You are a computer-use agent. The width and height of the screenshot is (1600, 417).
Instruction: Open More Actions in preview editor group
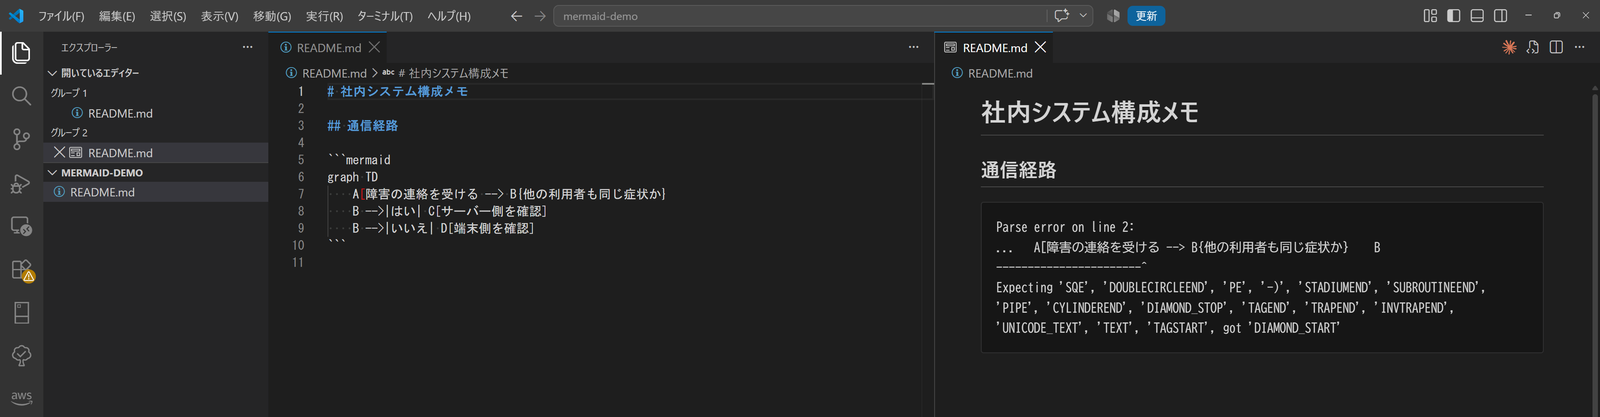pyautogui.click(x=1580, y=47)
